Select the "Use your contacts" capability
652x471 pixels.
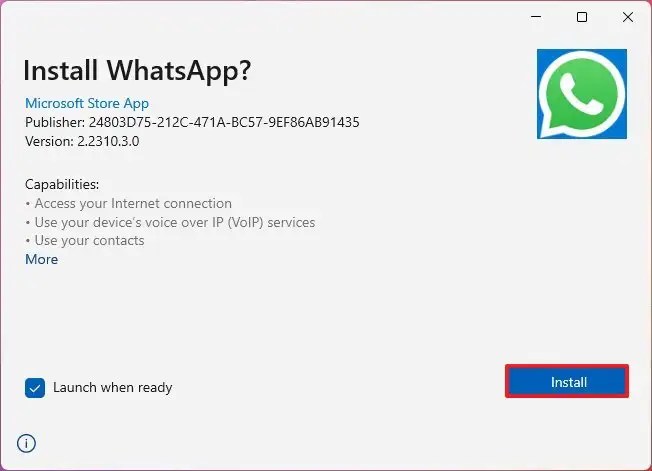(x=85, y=241)
